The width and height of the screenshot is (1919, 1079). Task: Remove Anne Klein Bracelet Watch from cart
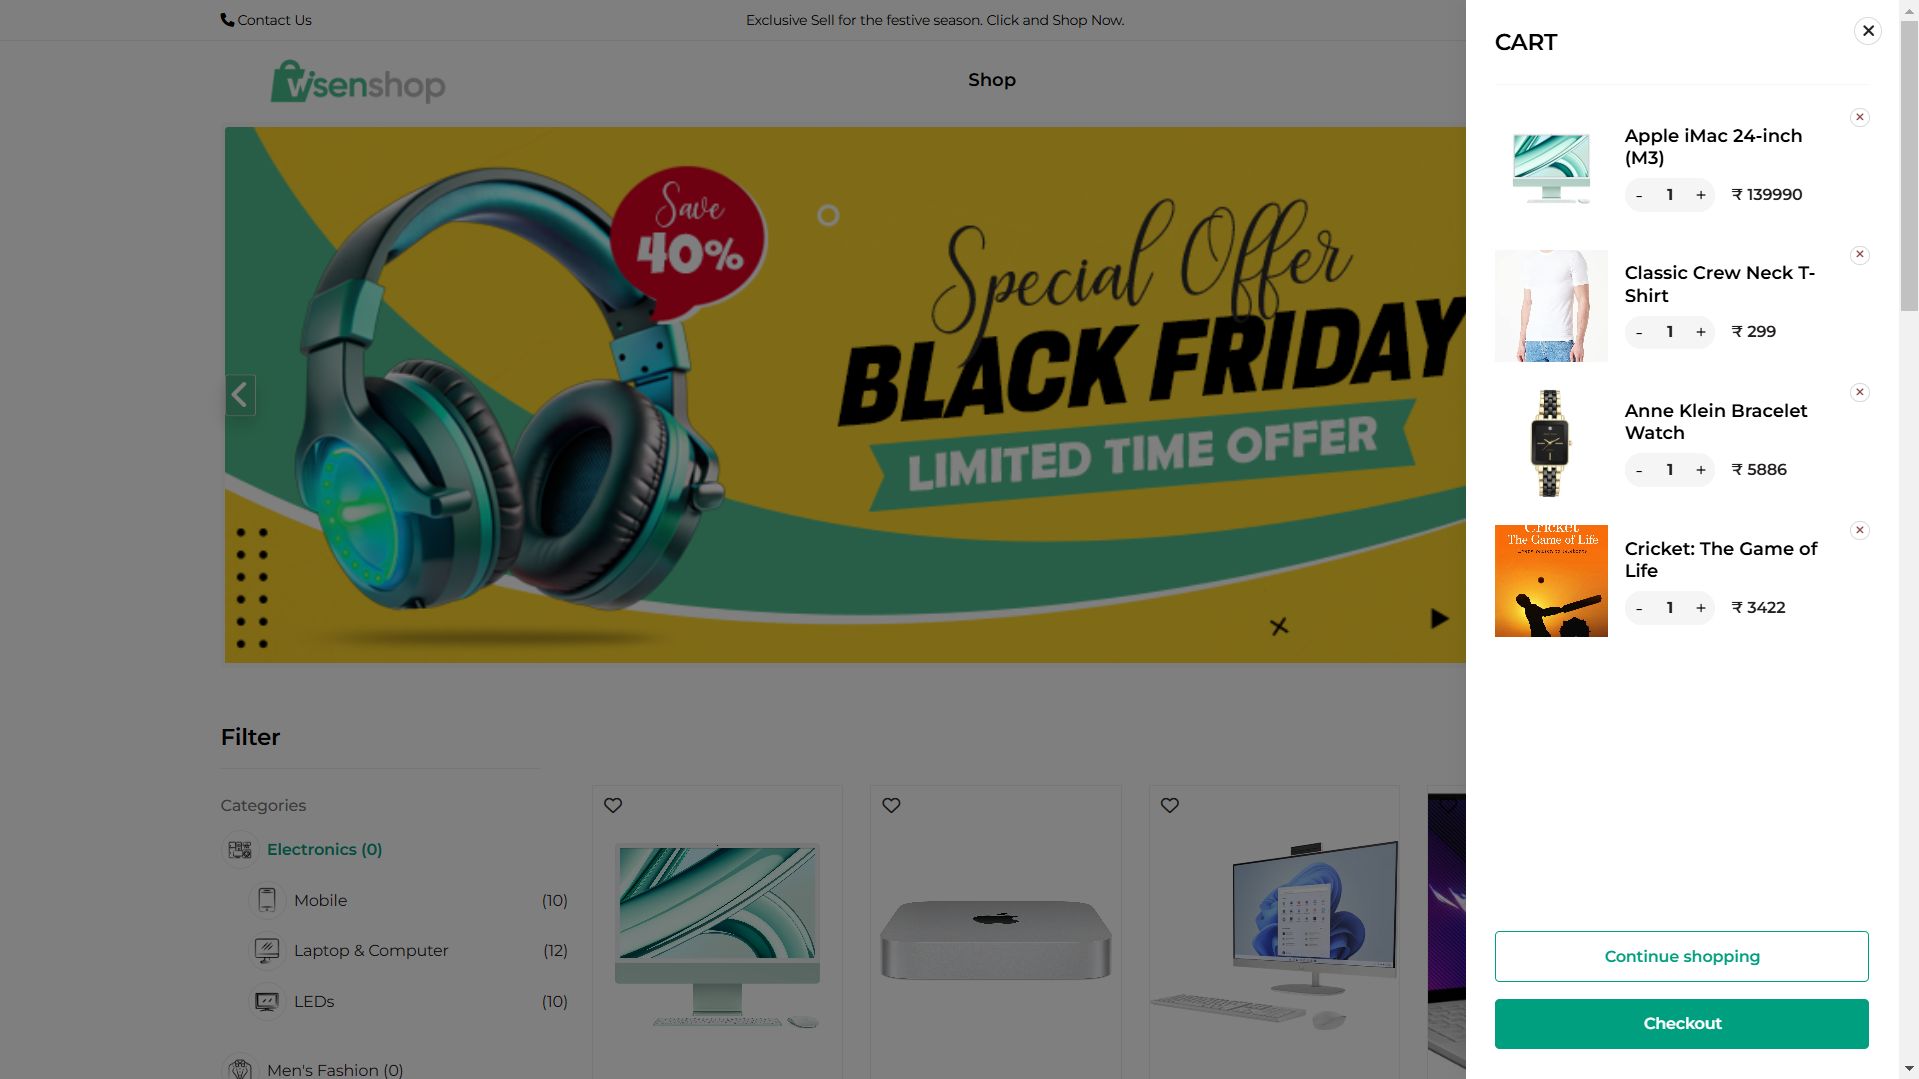tap(1859, 392)
